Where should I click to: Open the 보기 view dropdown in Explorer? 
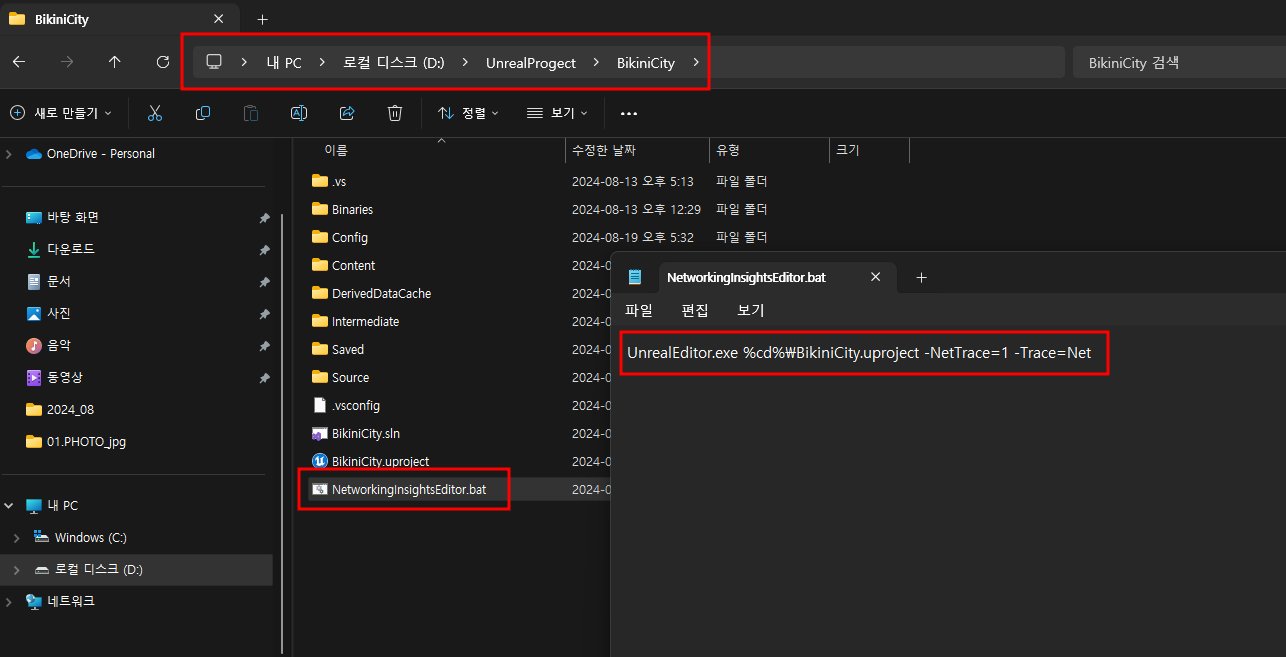557,113
